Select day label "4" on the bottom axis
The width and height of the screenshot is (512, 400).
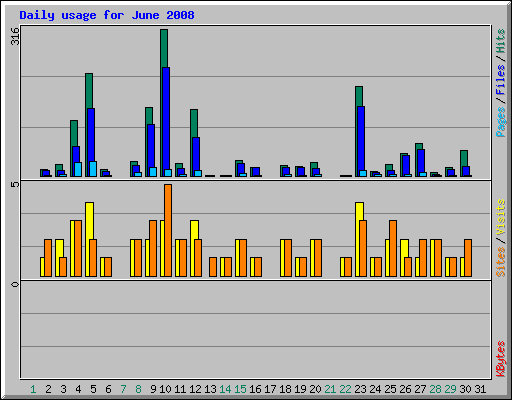(x=78, y=389)
